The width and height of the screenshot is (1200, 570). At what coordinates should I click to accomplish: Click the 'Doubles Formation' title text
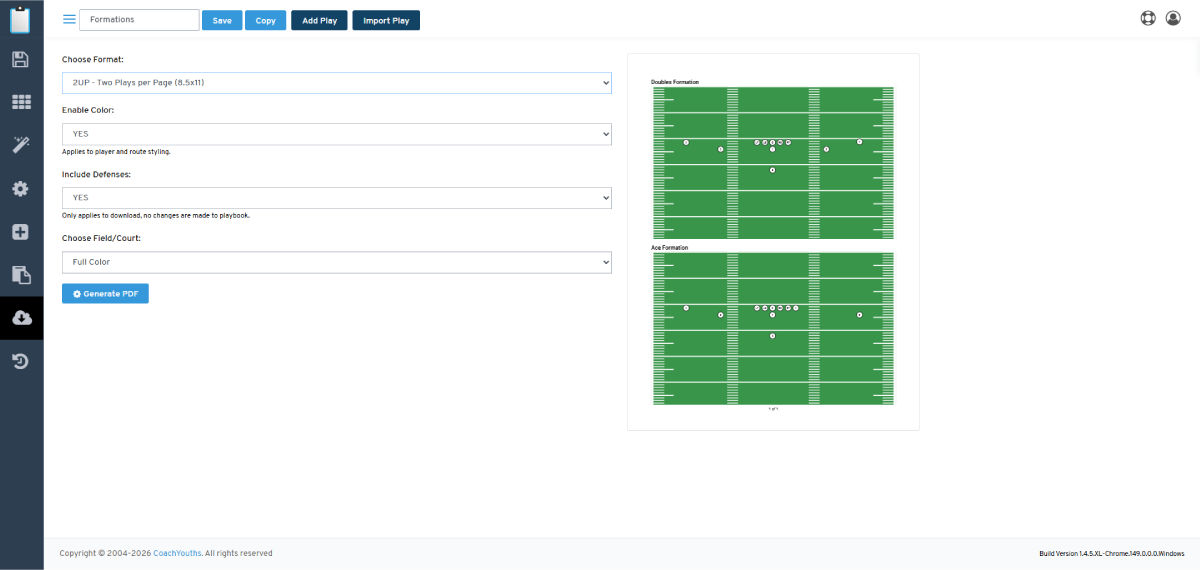[x=675, y=82]
